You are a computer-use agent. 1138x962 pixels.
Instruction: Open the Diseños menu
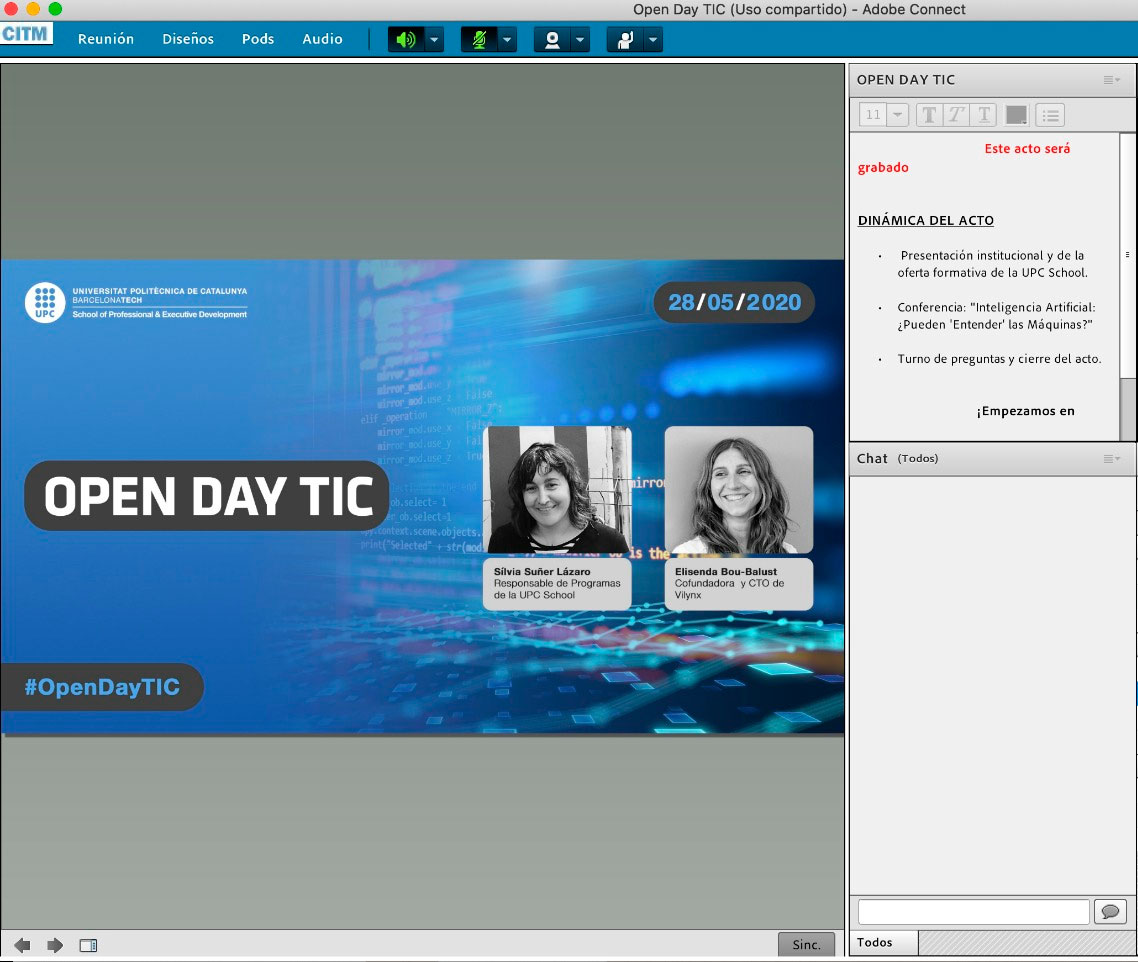point(188,39)
